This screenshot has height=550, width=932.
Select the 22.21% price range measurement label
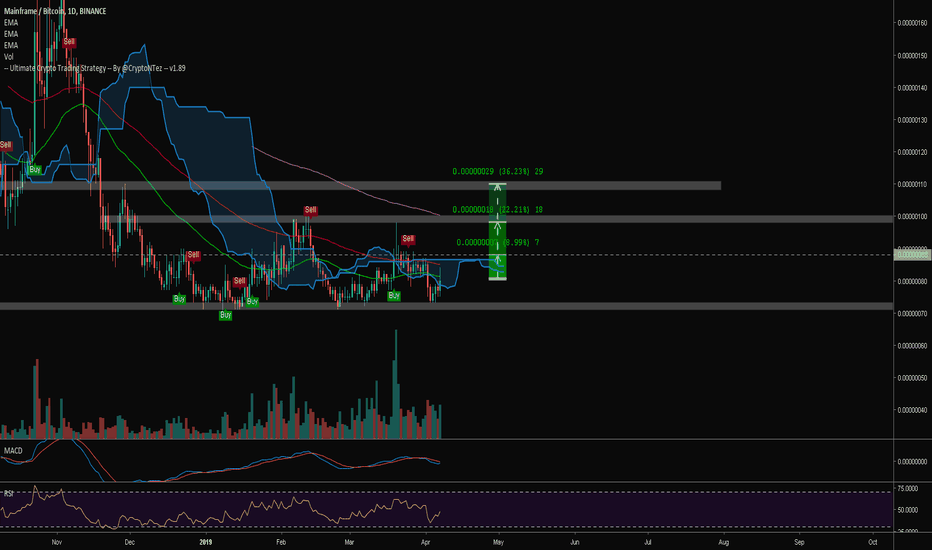coord(498,209)
